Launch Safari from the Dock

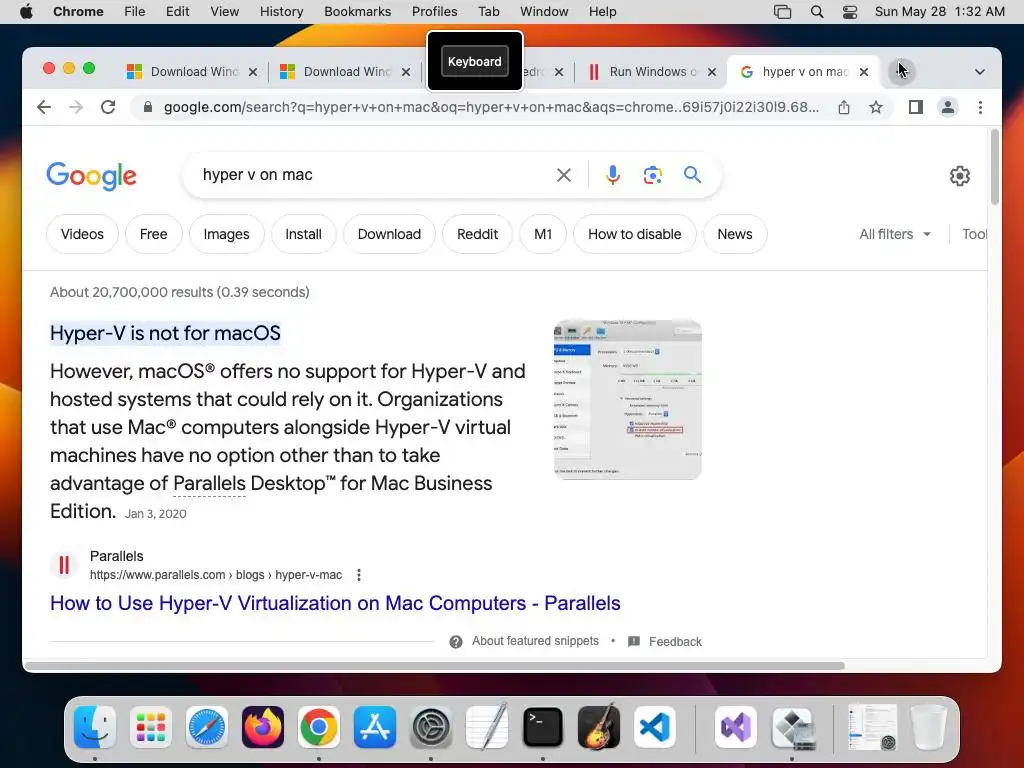[x=207, y=727]
